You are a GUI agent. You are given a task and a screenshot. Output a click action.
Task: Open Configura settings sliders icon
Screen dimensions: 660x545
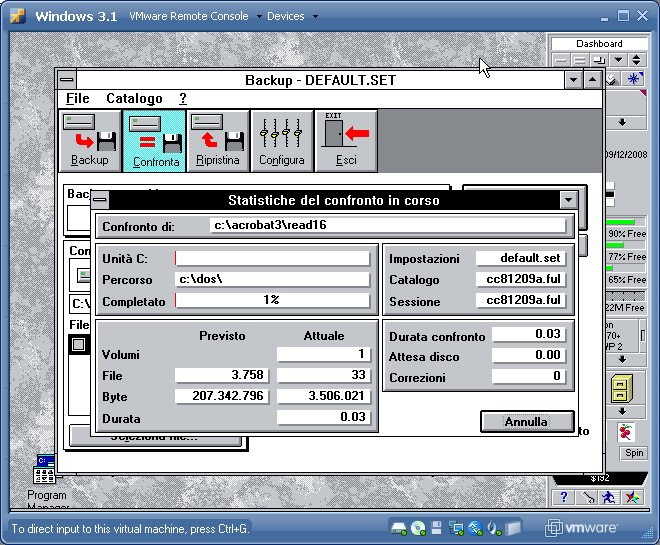click(x=281, y=140)
